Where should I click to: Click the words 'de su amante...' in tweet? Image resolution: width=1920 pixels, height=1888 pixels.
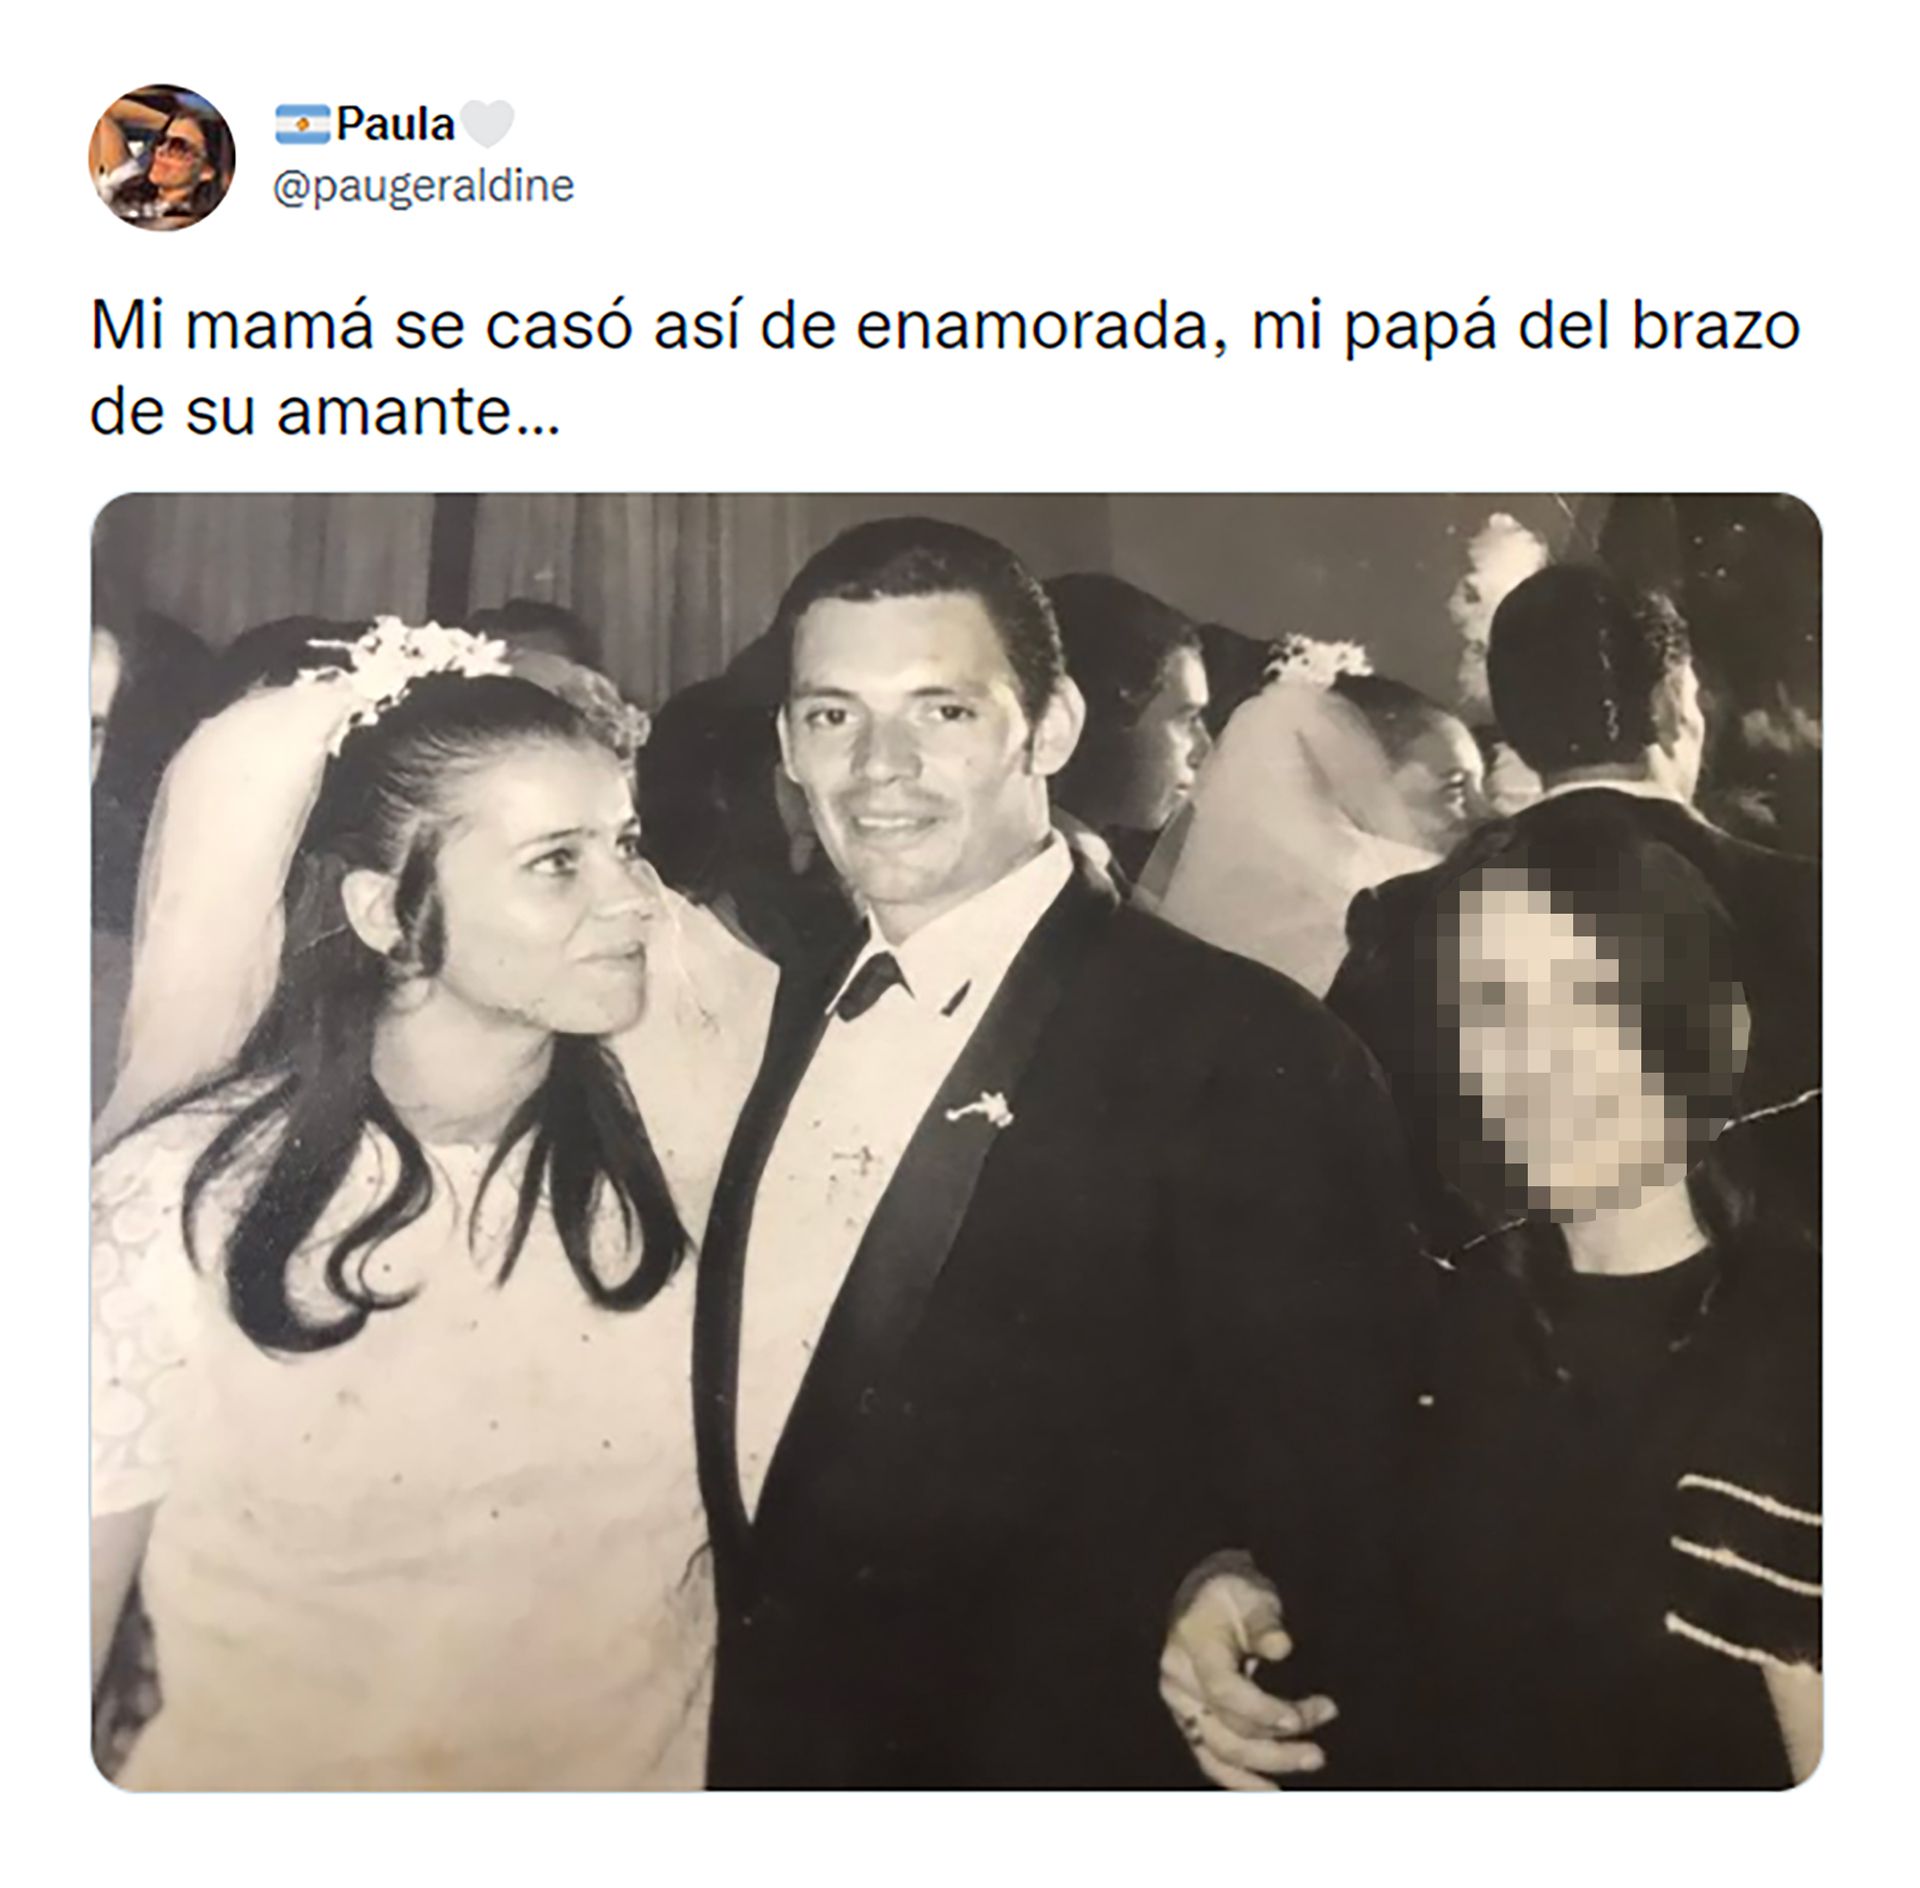pos(325,412)
